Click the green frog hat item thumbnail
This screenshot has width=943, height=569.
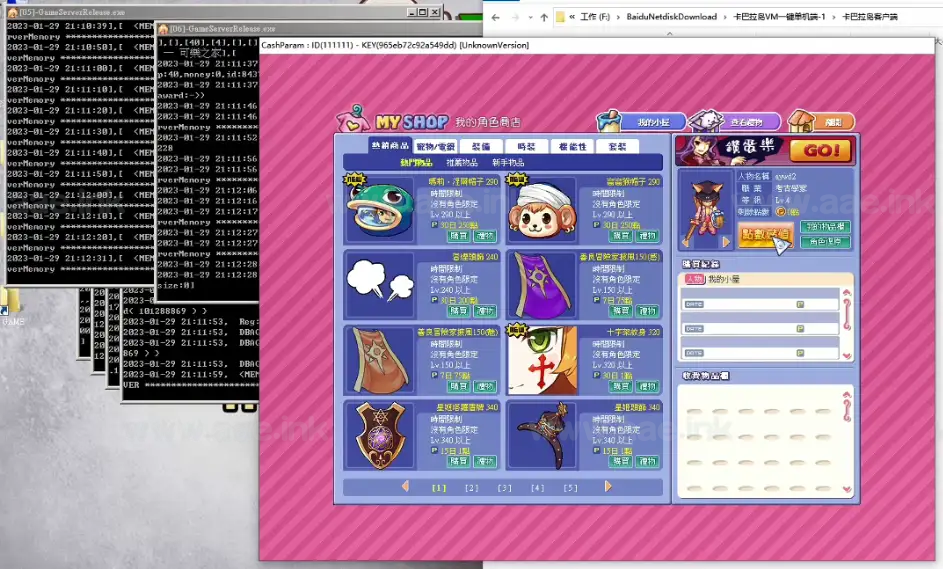[x=380, y=210]
